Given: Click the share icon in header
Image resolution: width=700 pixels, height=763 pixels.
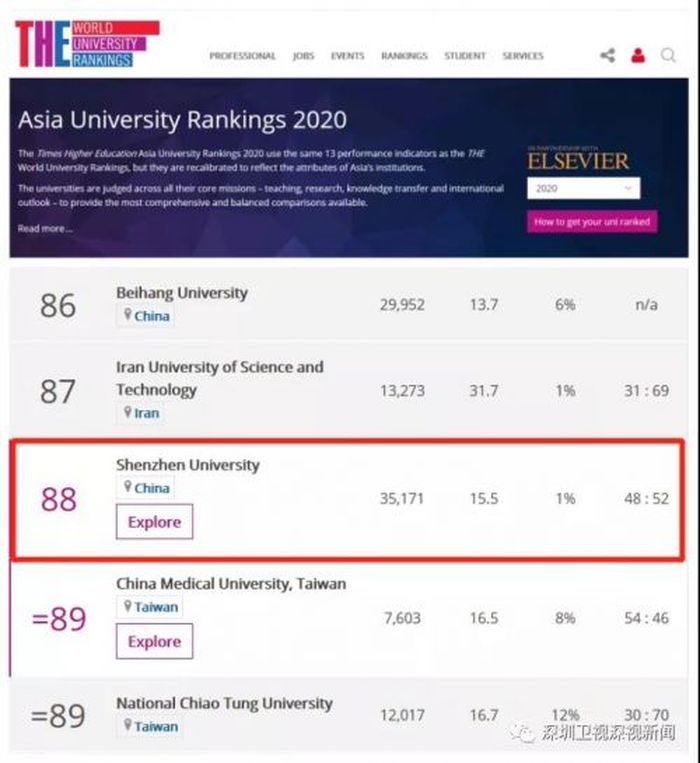Looking at the screenshot, I should (607, 56).
